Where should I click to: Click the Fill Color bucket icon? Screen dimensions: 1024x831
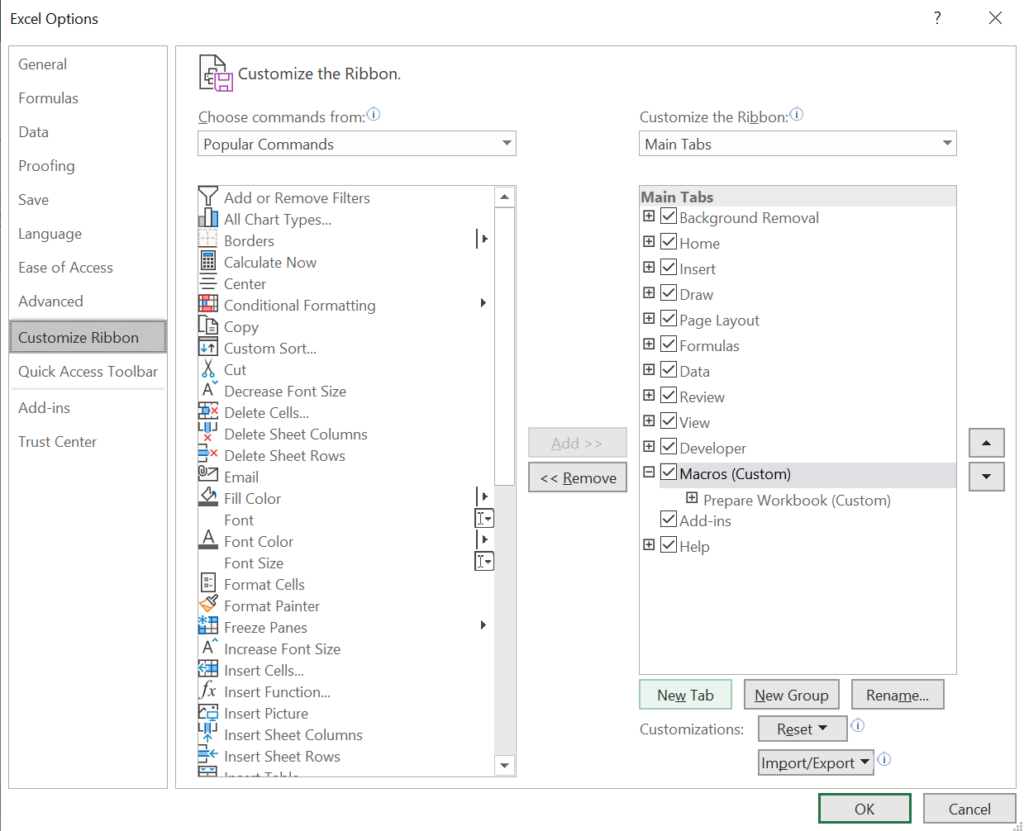tap(208, 498)
